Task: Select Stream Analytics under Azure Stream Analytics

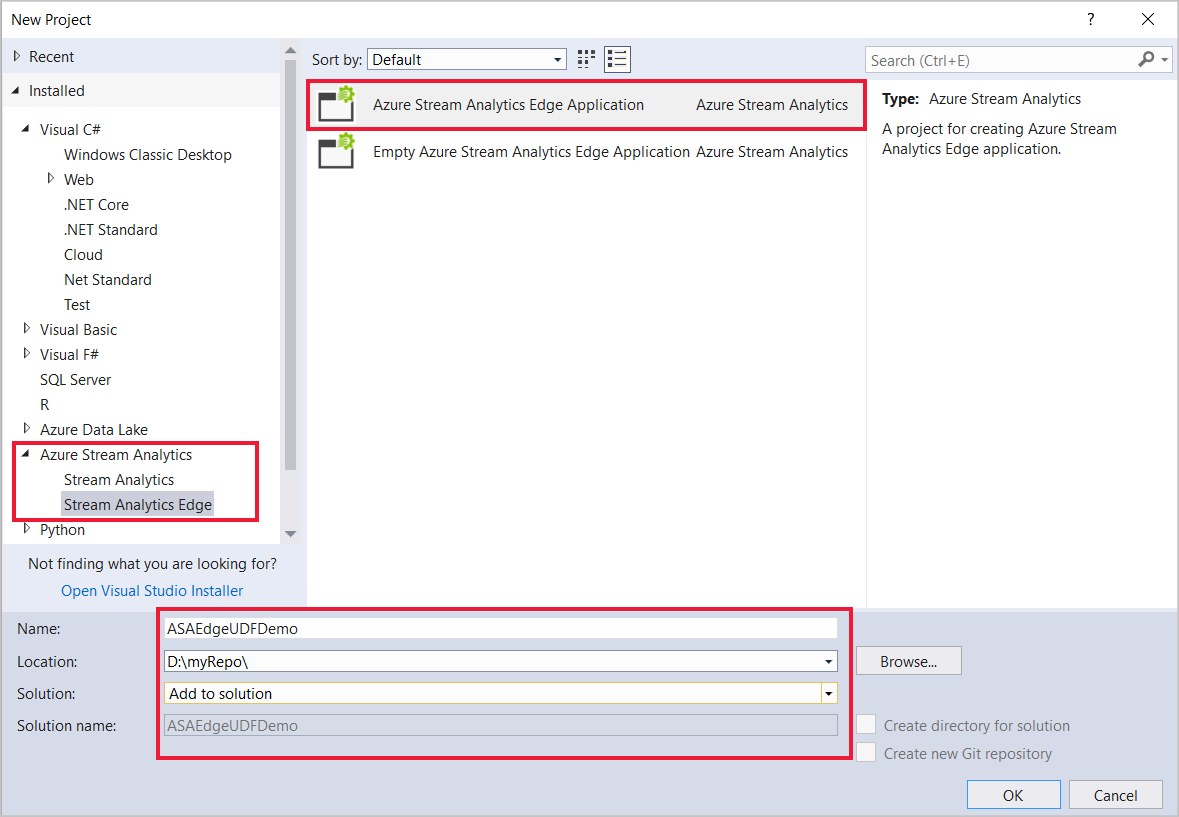Action: (x=118, y=479)
